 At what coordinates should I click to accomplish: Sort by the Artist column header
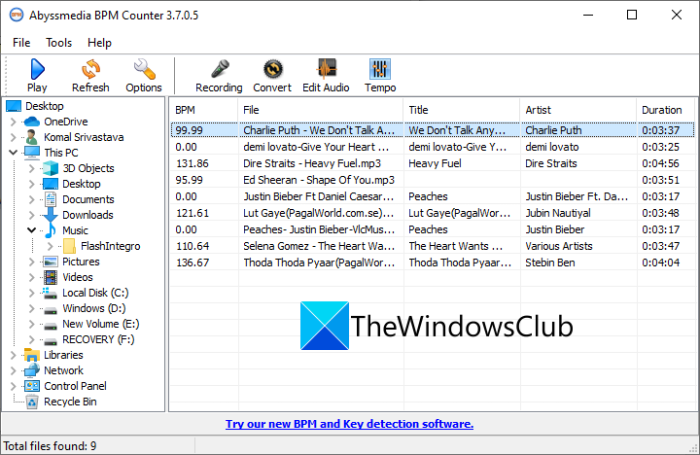(x=579, y=110)
